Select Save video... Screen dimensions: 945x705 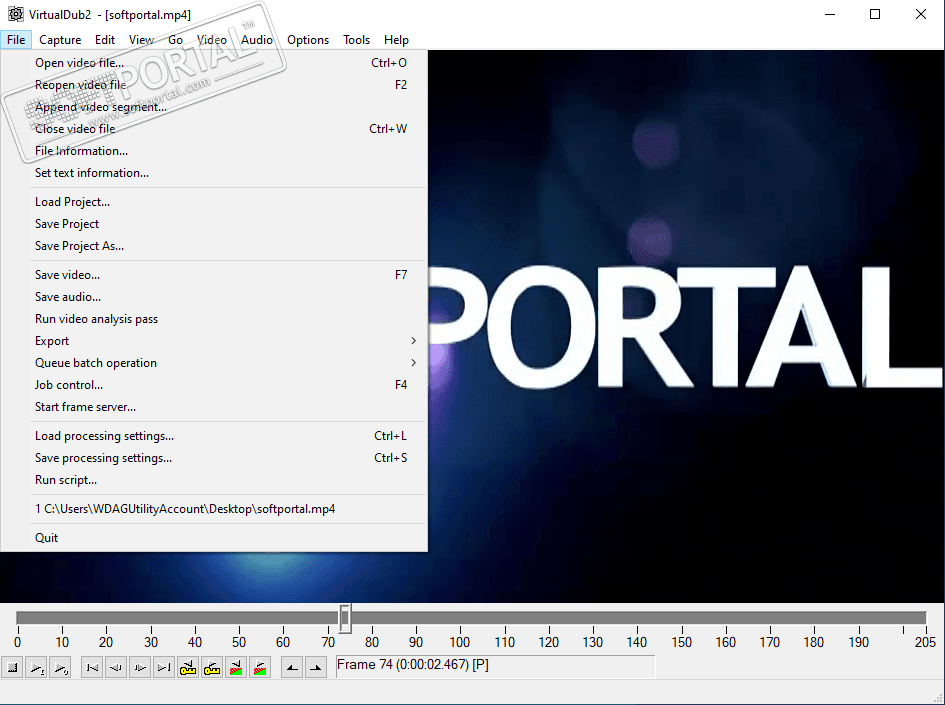point(214,275)
